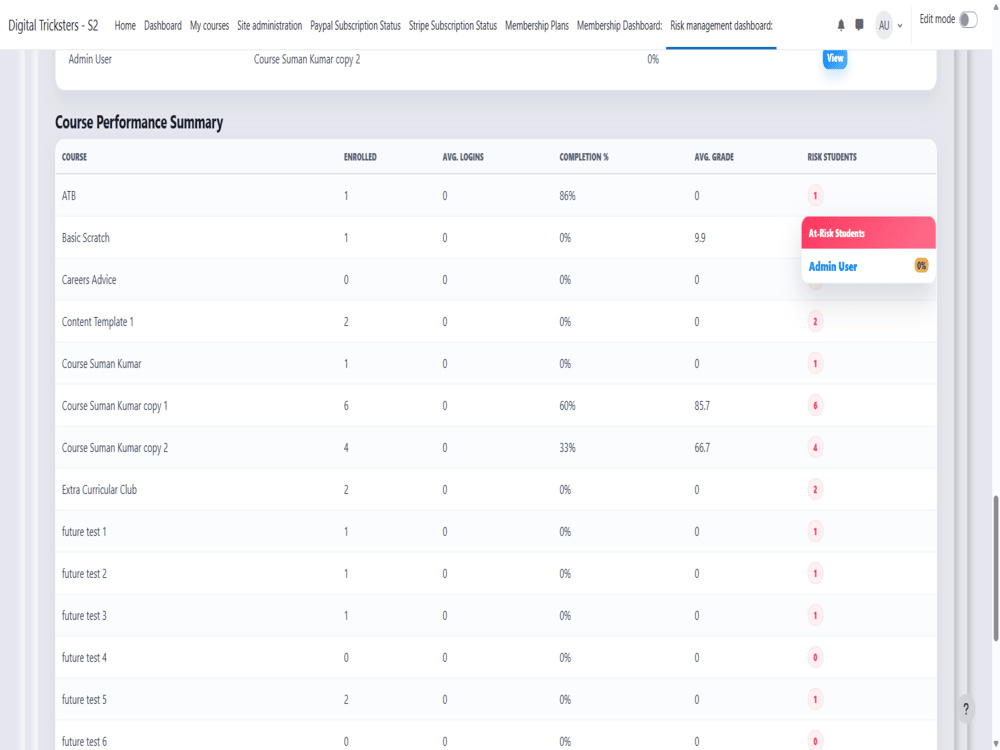The image size is (1000, 750).
Task: Select 'Course Suman Kumar copy 2' in top row
Action: (307, 59)
